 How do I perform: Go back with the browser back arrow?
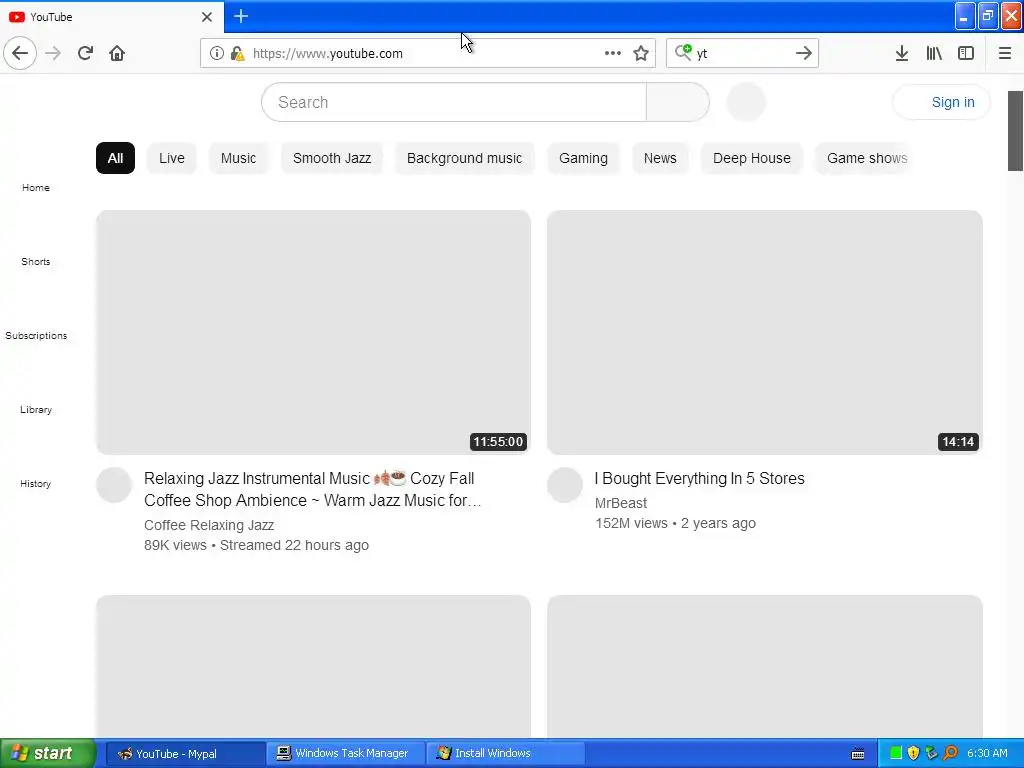[x=20, y=53]
